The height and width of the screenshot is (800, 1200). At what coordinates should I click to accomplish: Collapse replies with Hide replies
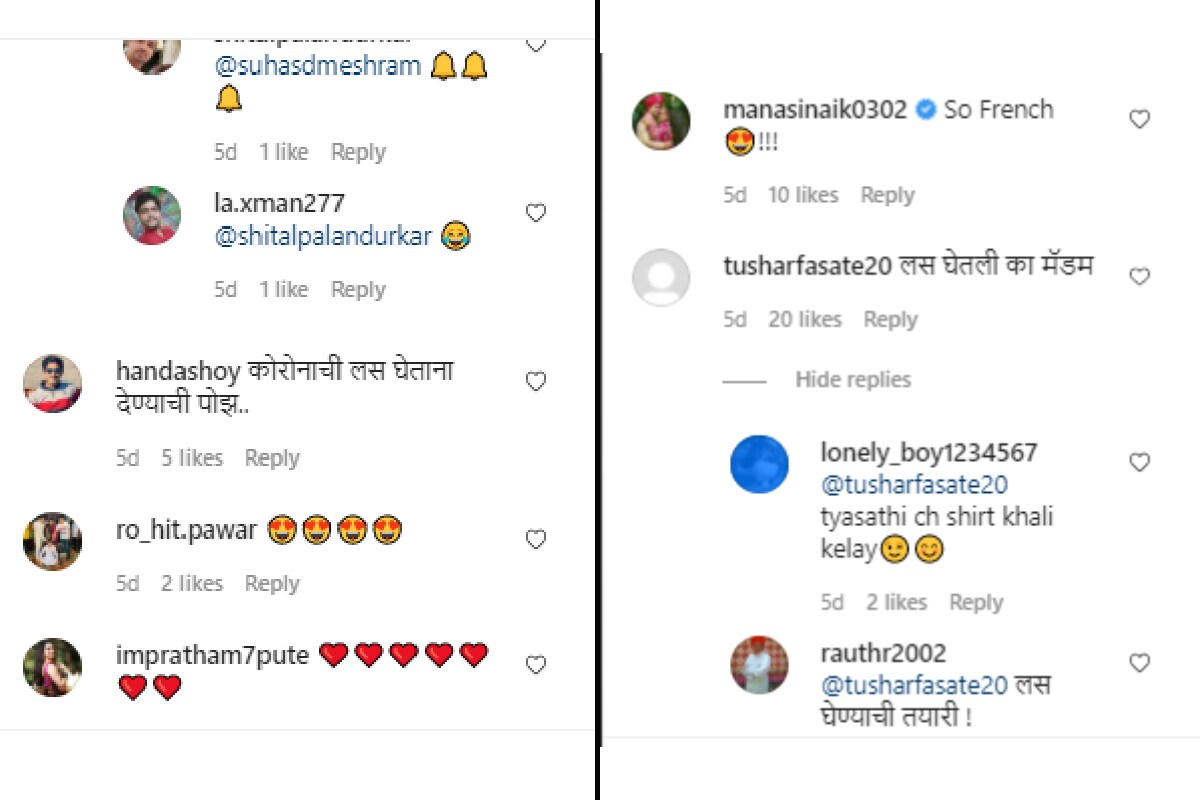click(852, 380)
